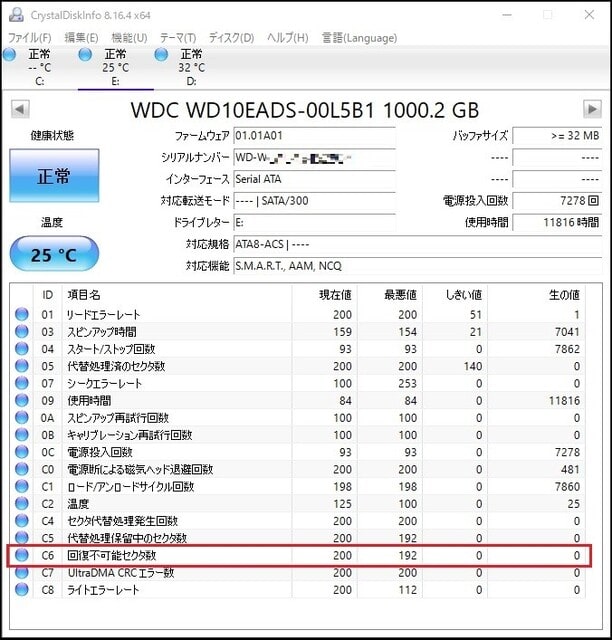Click raw value 7860 in C1 row
This screenshot has height=640, width=612.
point(567,487)
